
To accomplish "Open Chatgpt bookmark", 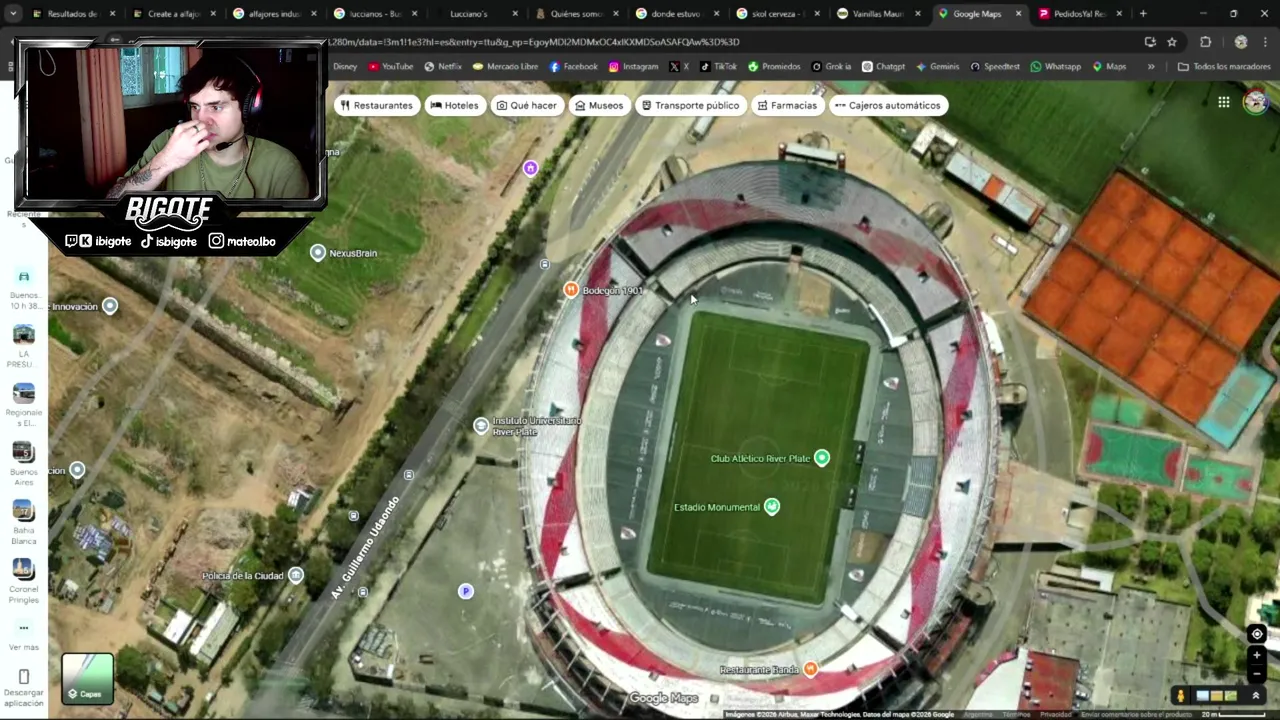I will tap(882, 67).
